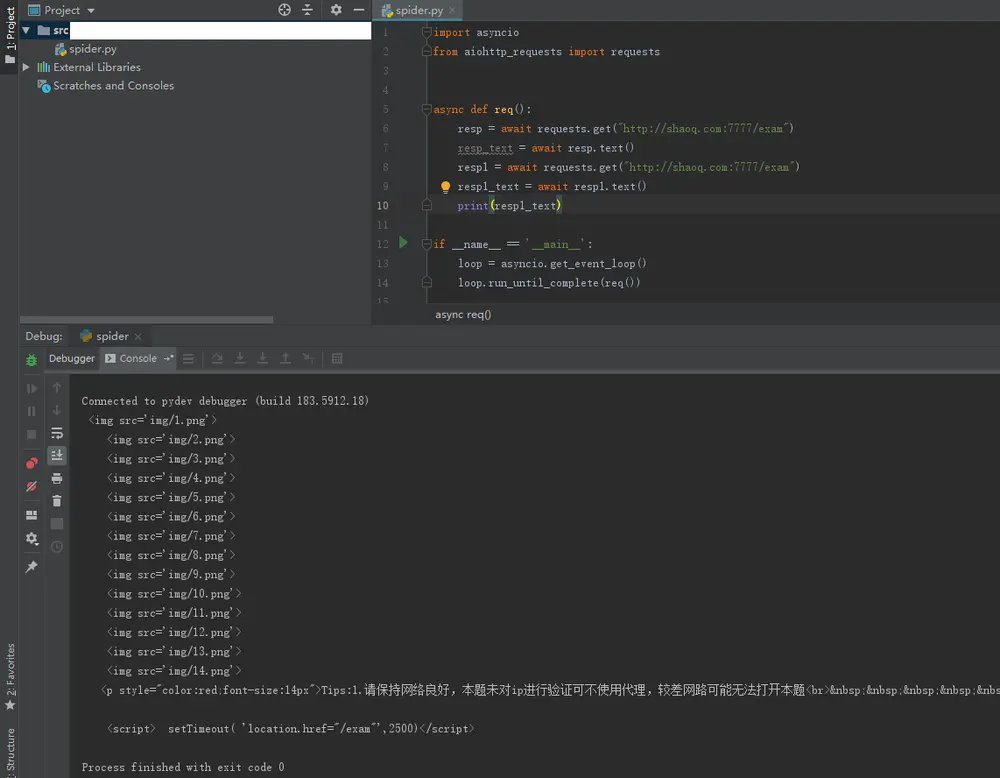Open spider.py in the project tree
The height and width of the screenshot is (778, 1000).
(92, 49)
